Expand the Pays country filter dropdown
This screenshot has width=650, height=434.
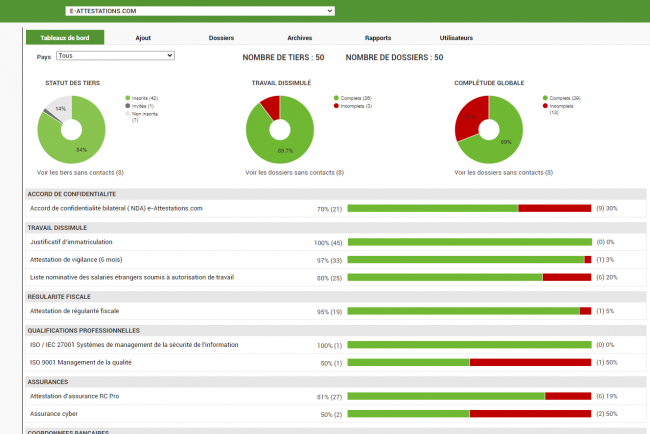tap(115, 56)
